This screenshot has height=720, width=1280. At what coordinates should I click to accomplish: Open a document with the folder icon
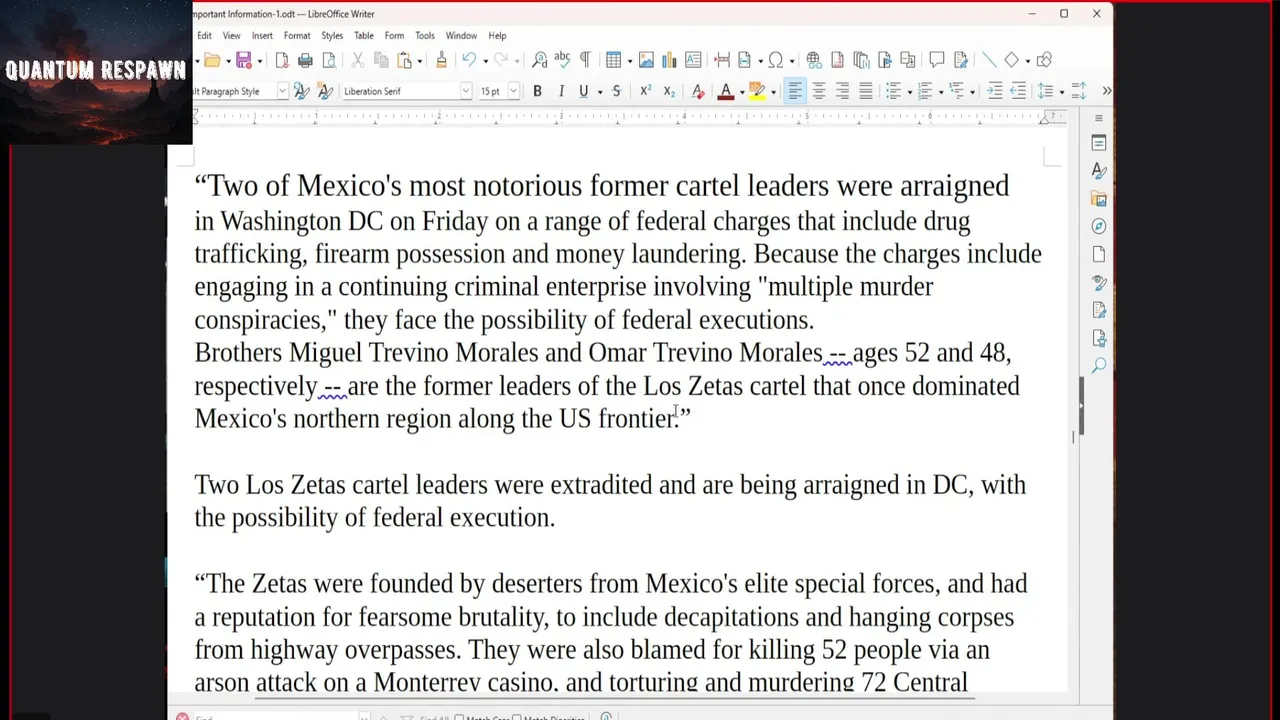click(212, 60)
